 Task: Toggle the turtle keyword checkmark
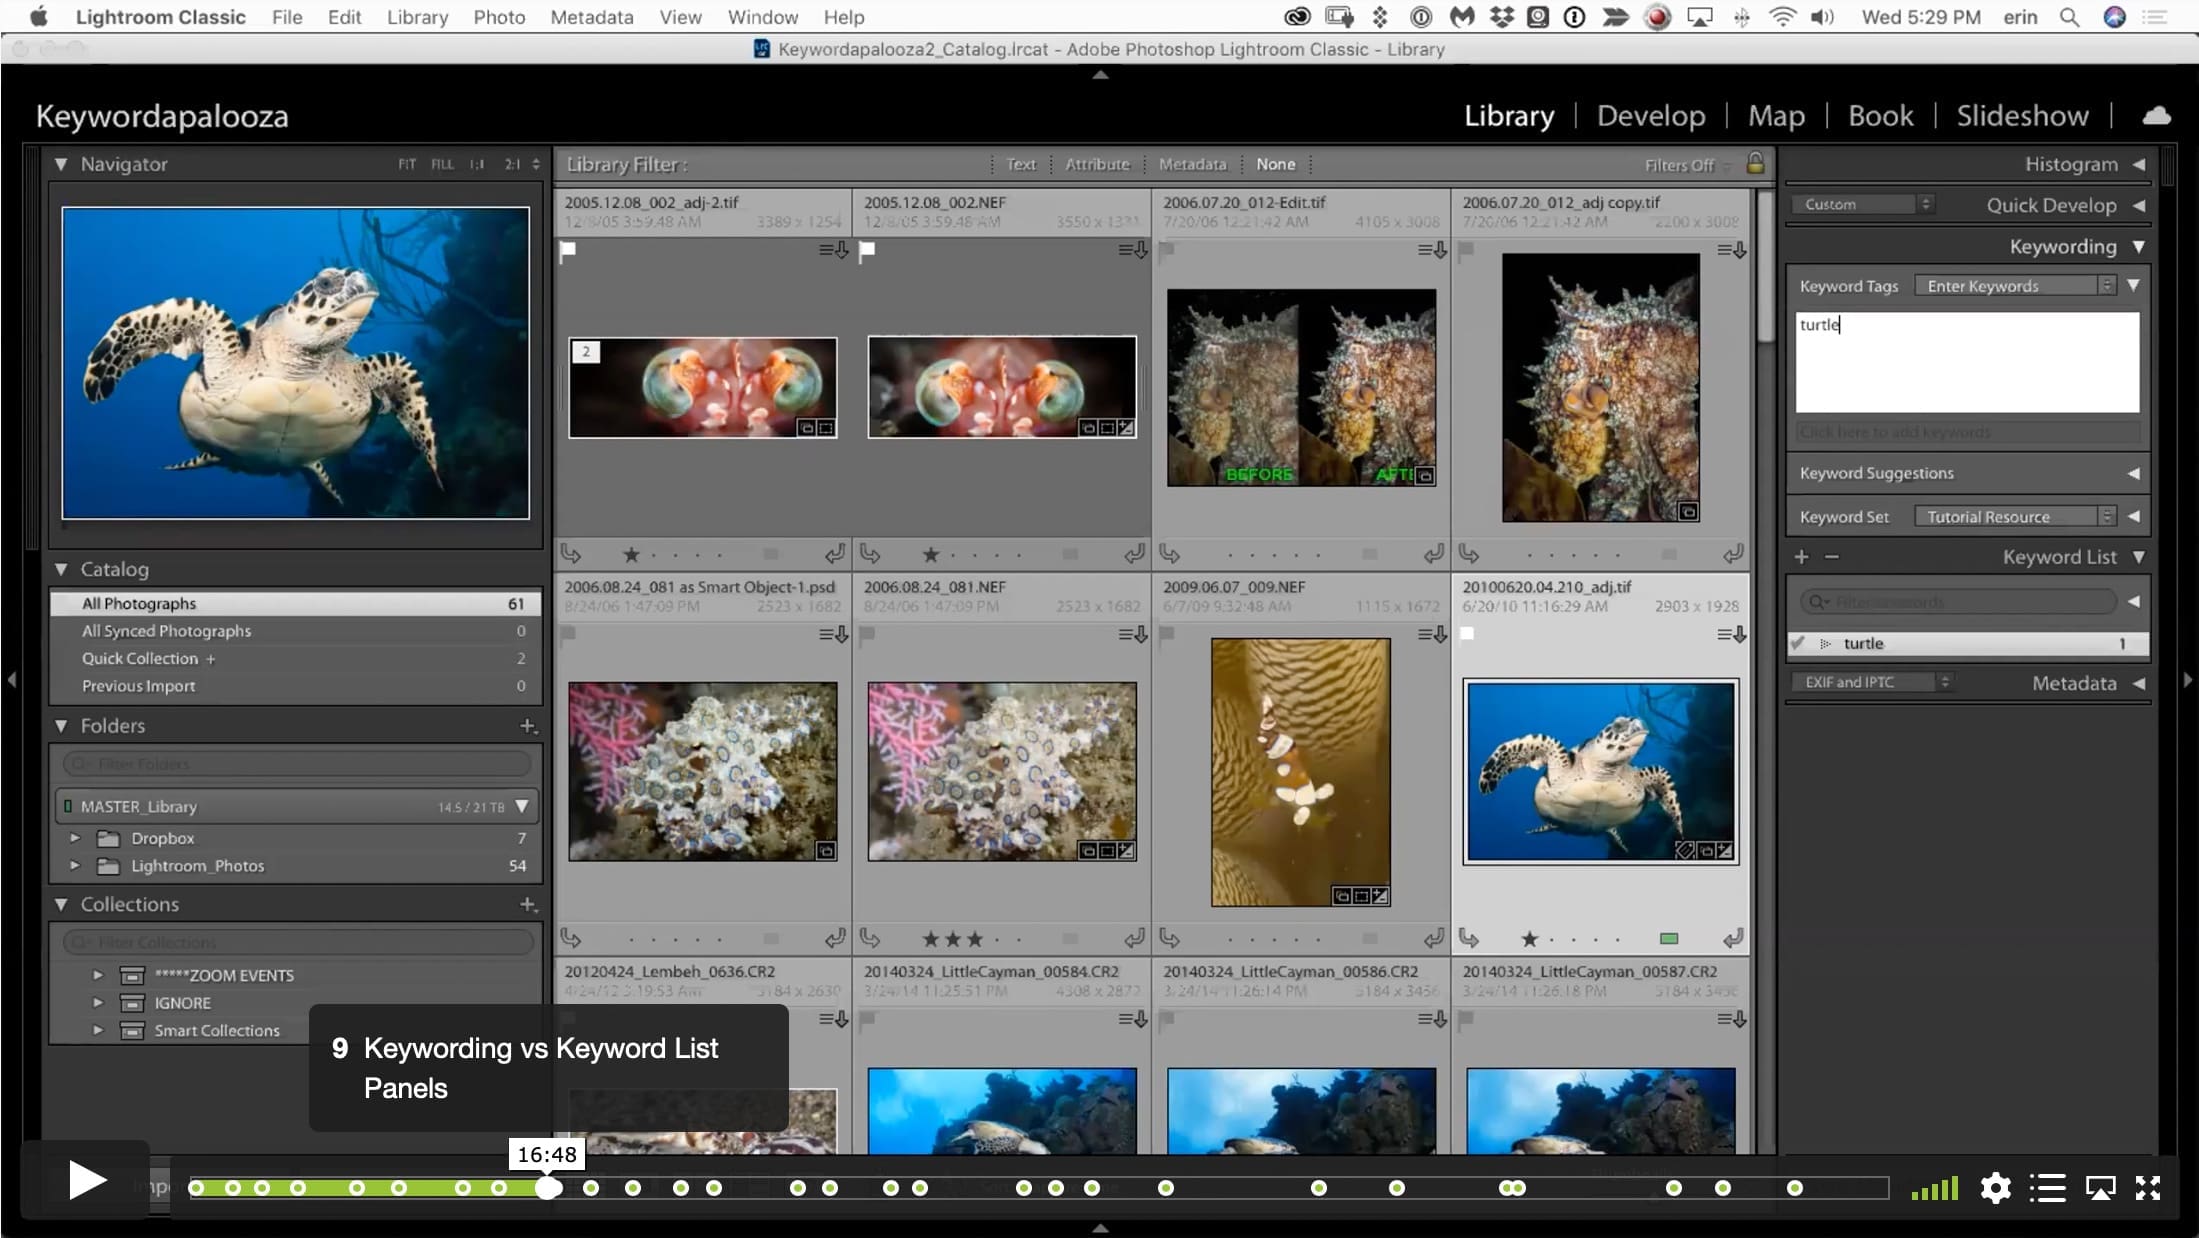(1799, 643)
